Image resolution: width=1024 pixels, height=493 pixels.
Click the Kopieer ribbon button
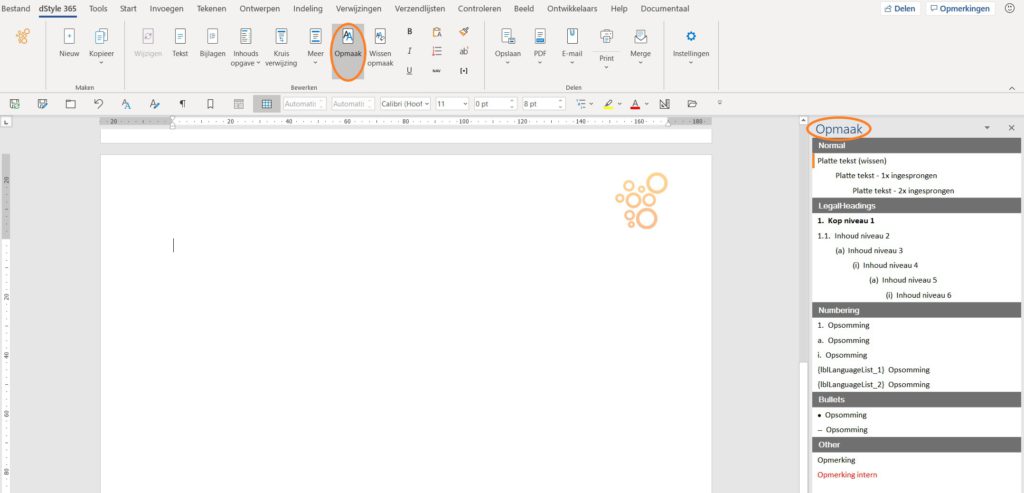click(101, 44)
